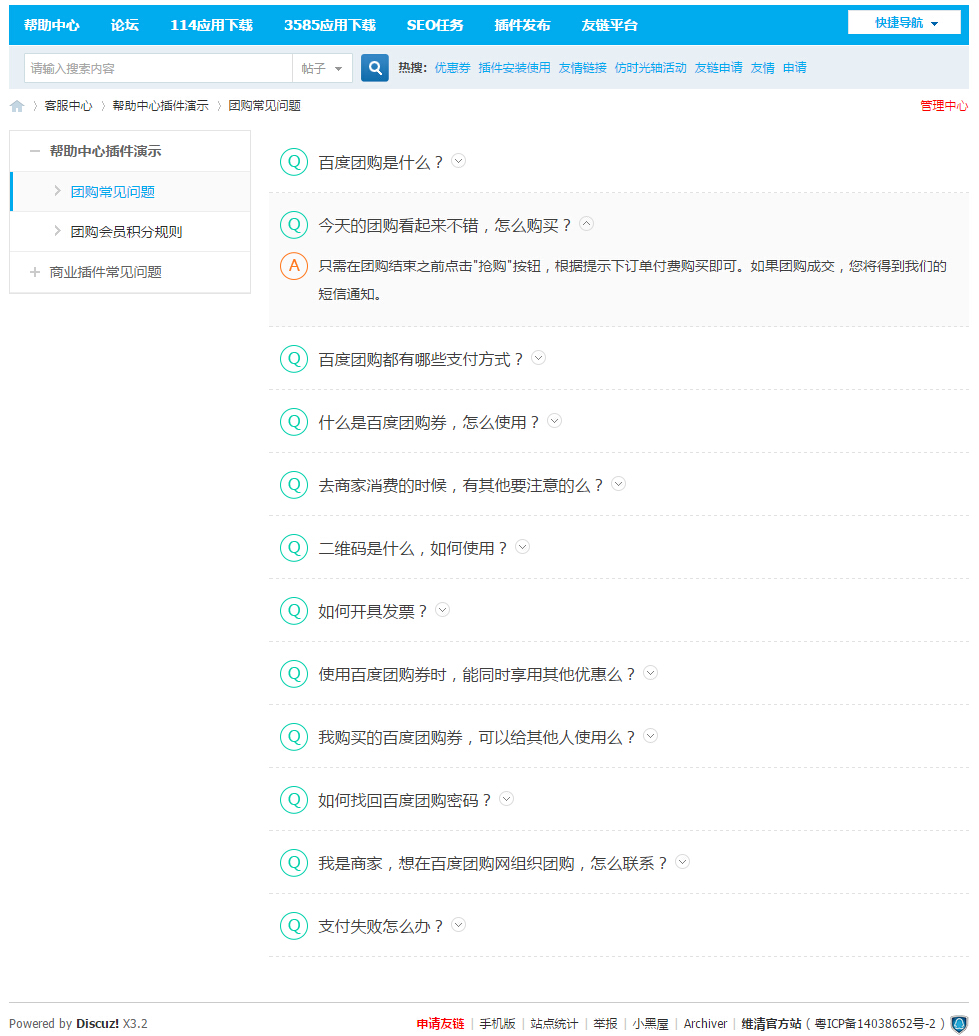Click the home icon in breadcrumb
Viewport: 979px width, 1036px height.
pos(17,106)
